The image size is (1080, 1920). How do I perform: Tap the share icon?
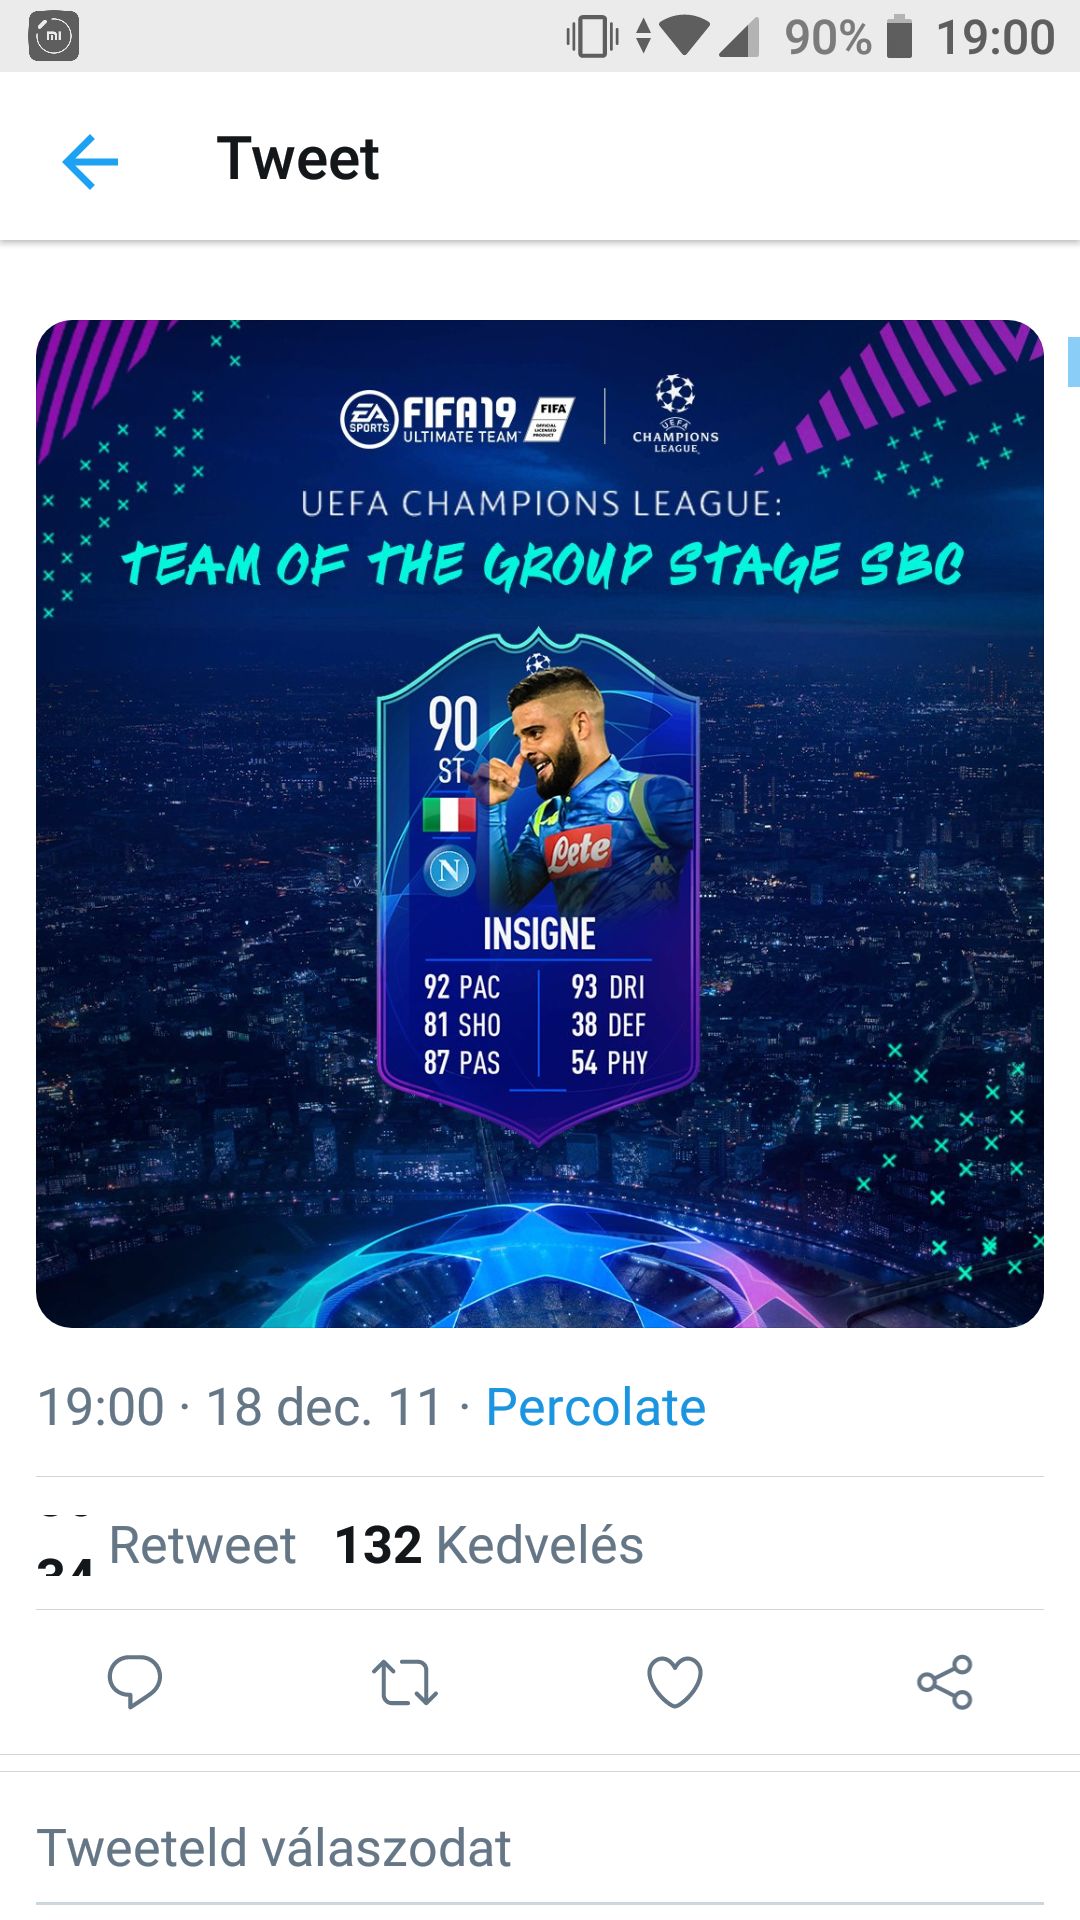click(x=945, y=1682)
